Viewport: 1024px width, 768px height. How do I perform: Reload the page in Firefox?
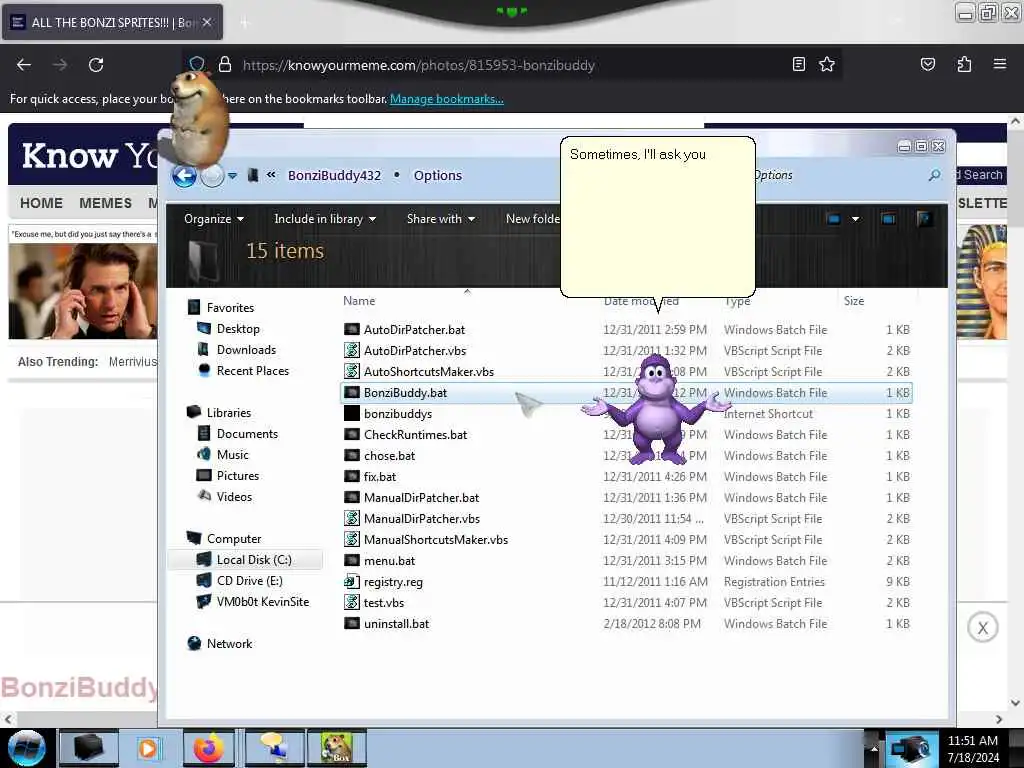click(96, 65)
